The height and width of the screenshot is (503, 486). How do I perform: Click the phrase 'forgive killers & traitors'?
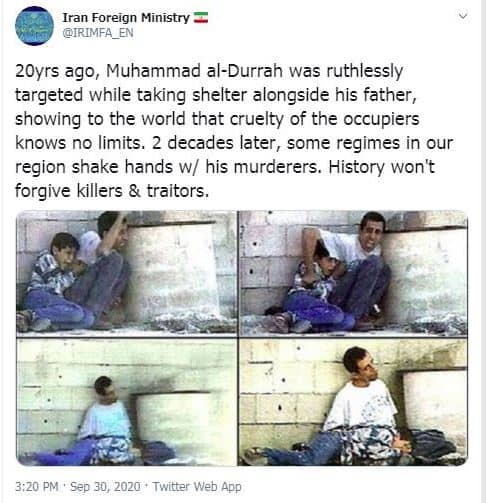pyautogui.click(x=112, y=191)
